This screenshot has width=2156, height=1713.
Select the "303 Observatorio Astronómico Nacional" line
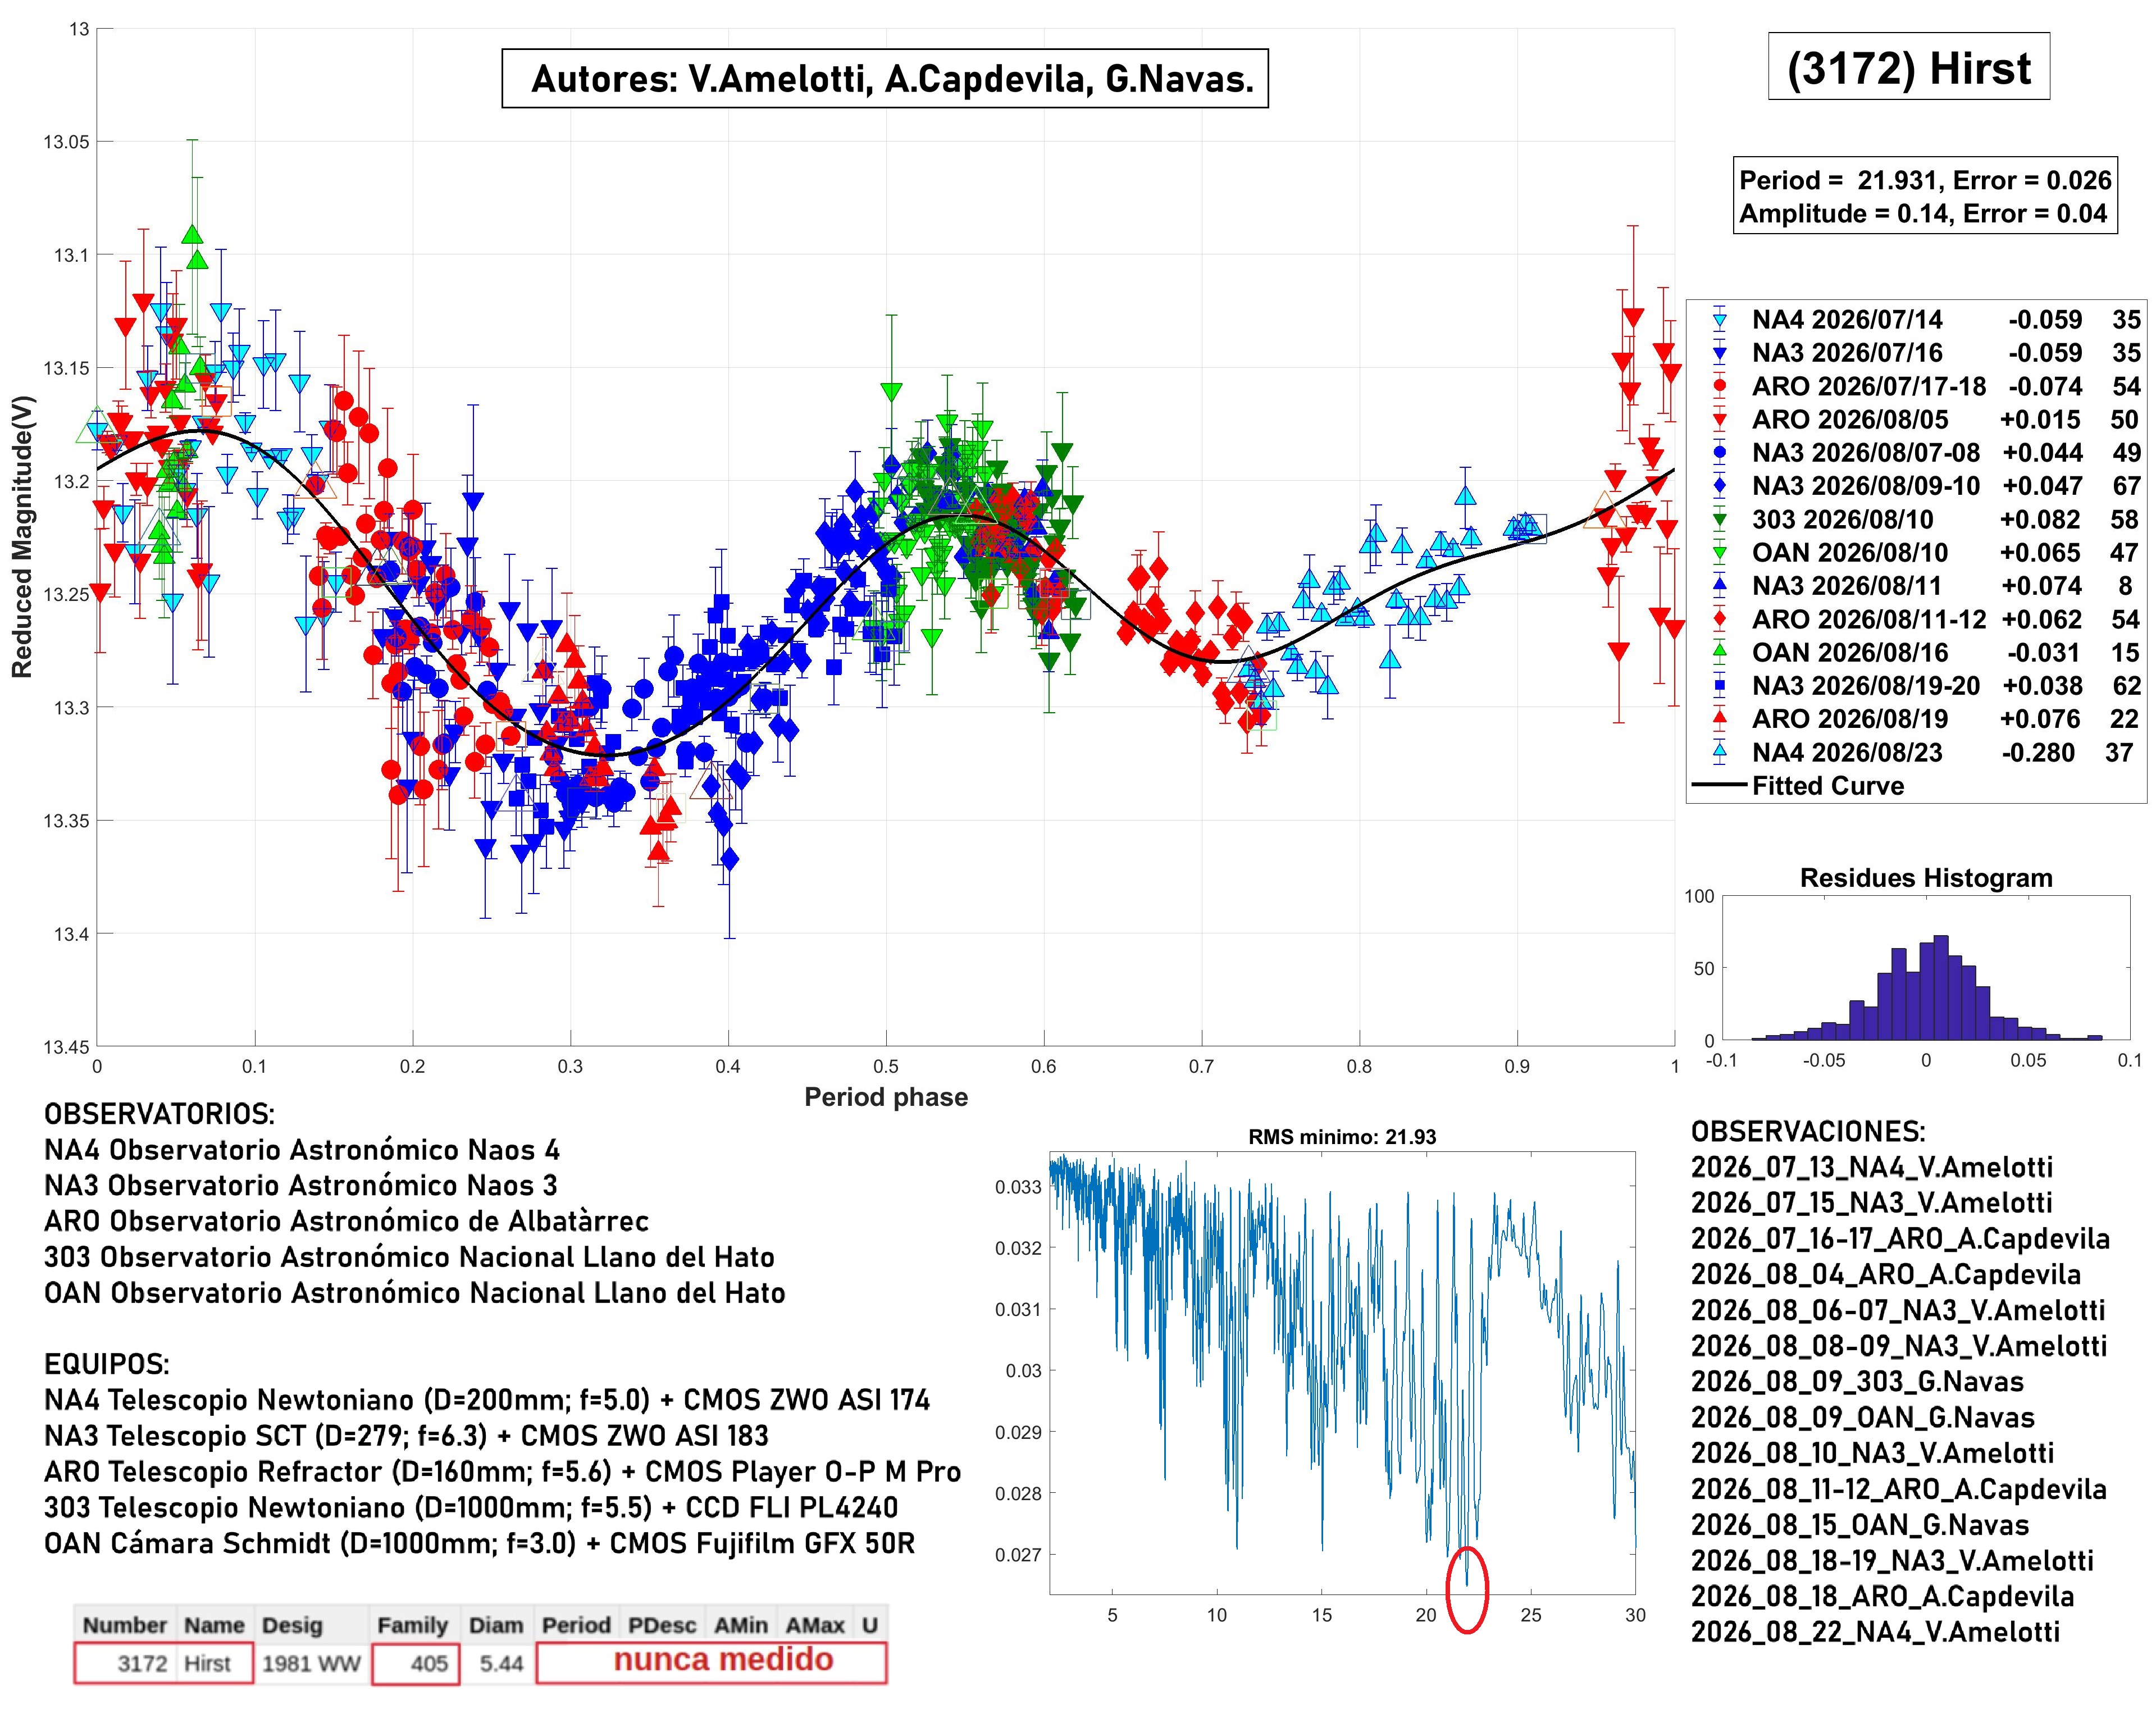tap(409, 1257)
